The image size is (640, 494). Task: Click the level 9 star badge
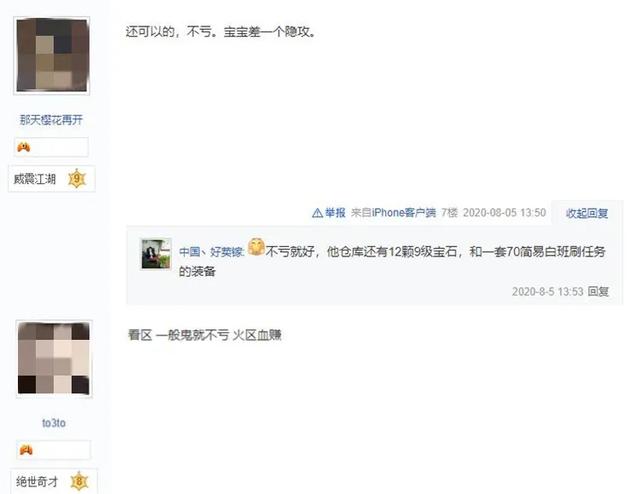(77, 178)
